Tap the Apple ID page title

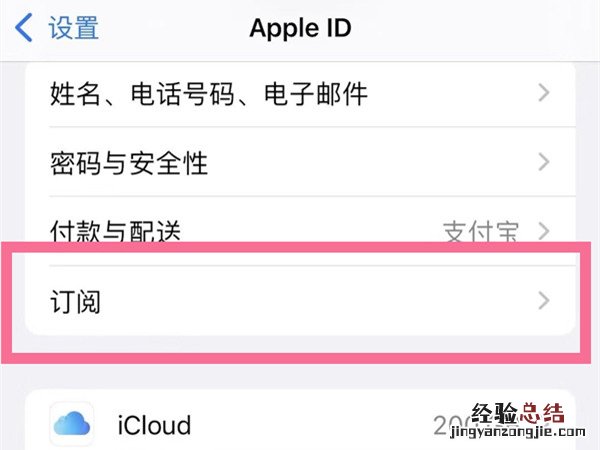299,27
